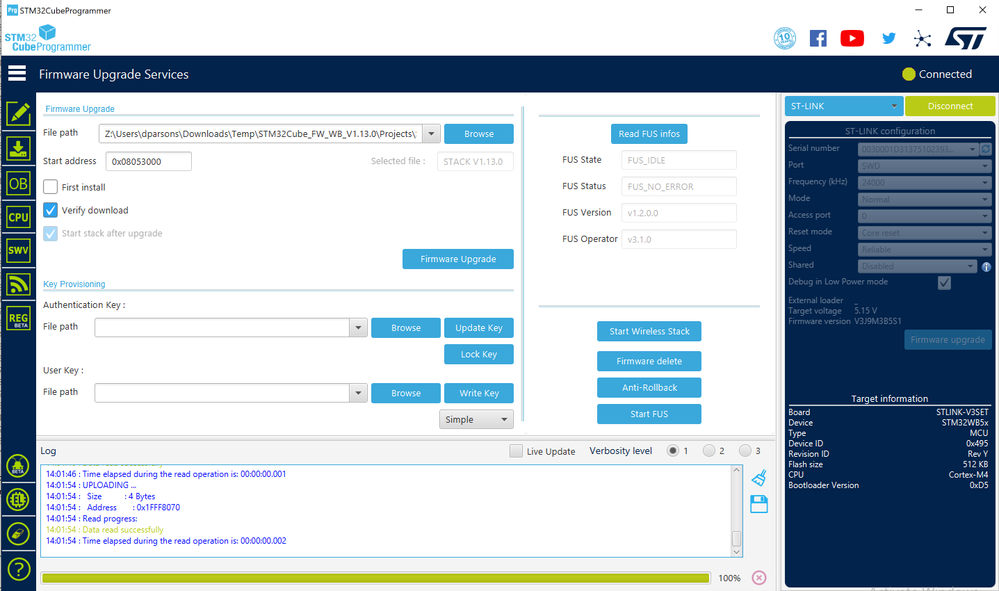Open the Erasing & Programming download icon

pos(18,148)
